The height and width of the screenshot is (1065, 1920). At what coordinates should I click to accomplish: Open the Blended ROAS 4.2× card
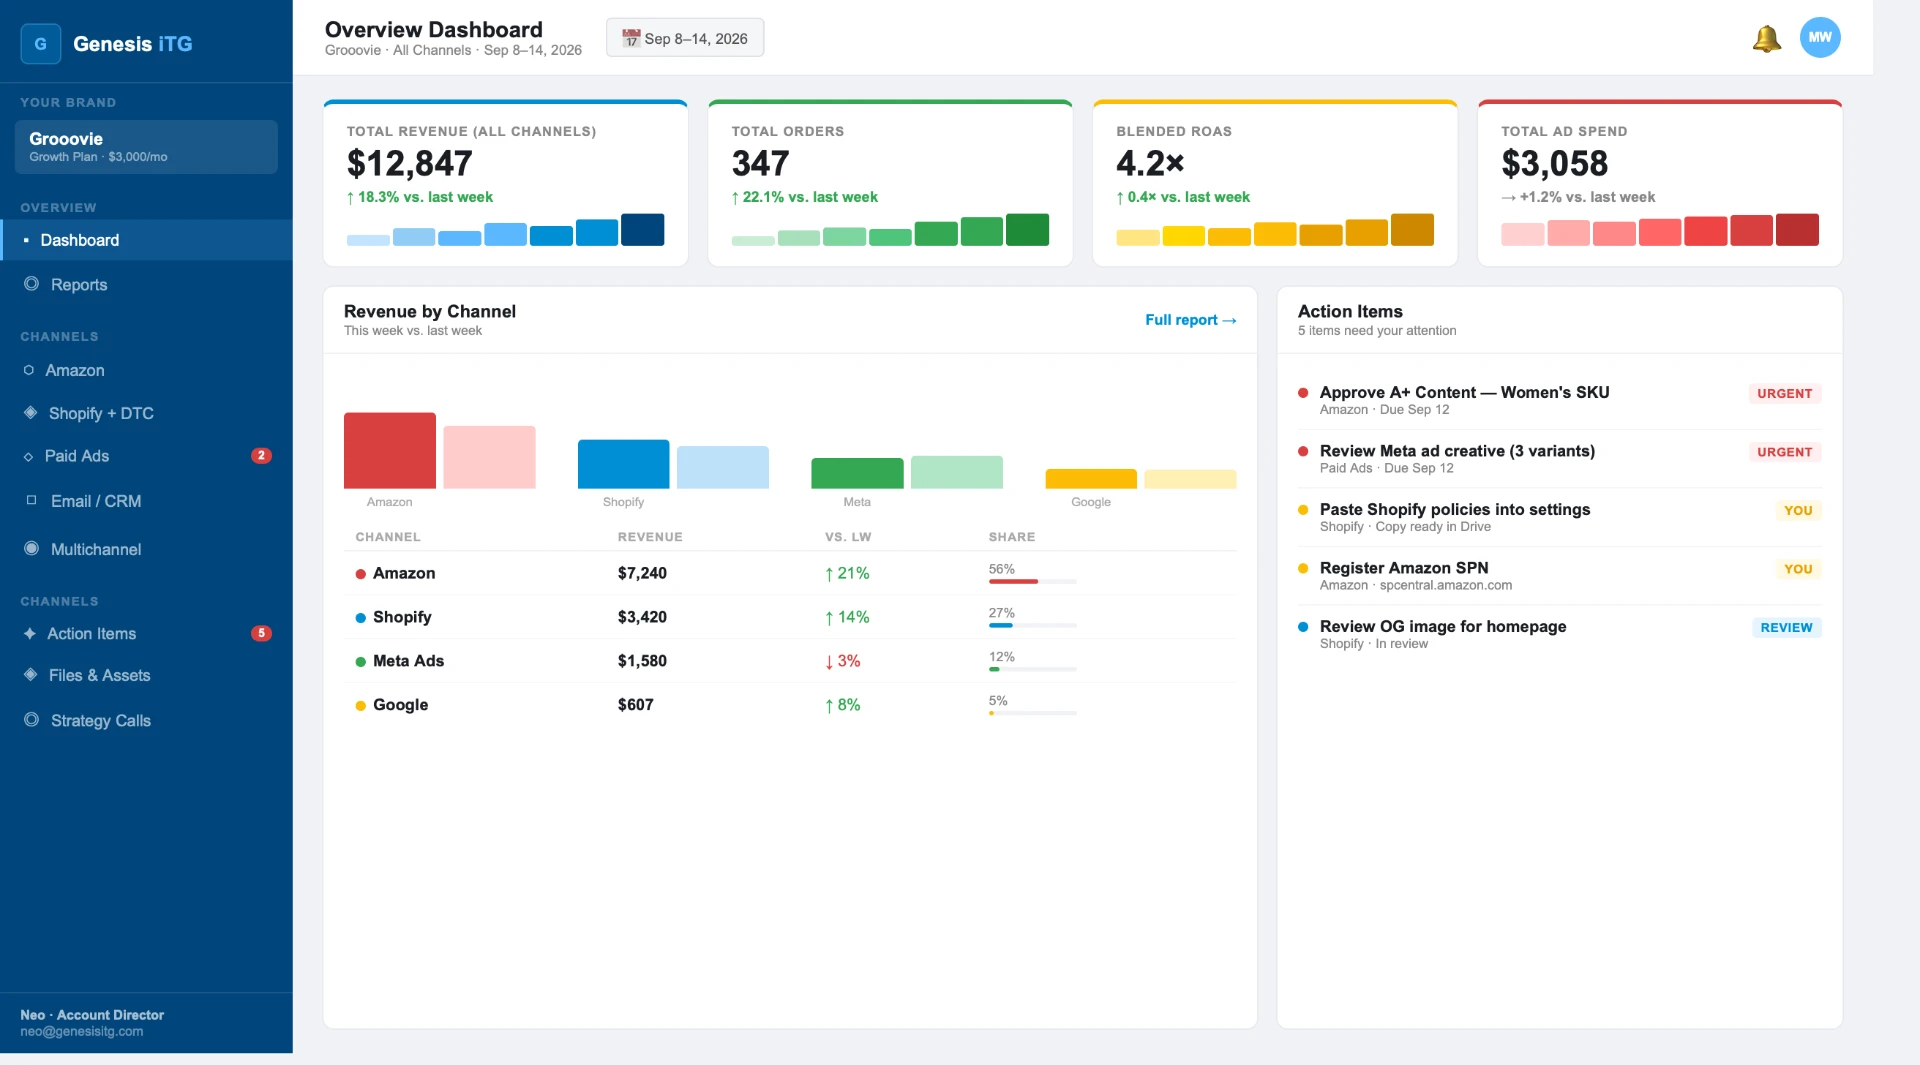point(1275,183)
